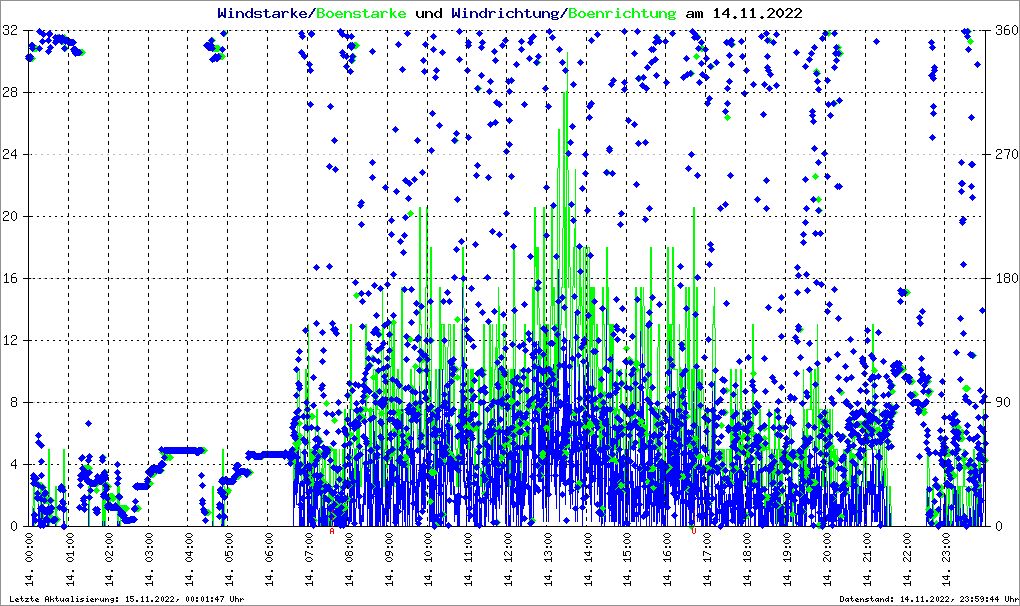This screenshot has height=606, width=1020.
Task: Click the green 'Boenrichtung' word in the title
Action: 623,14
